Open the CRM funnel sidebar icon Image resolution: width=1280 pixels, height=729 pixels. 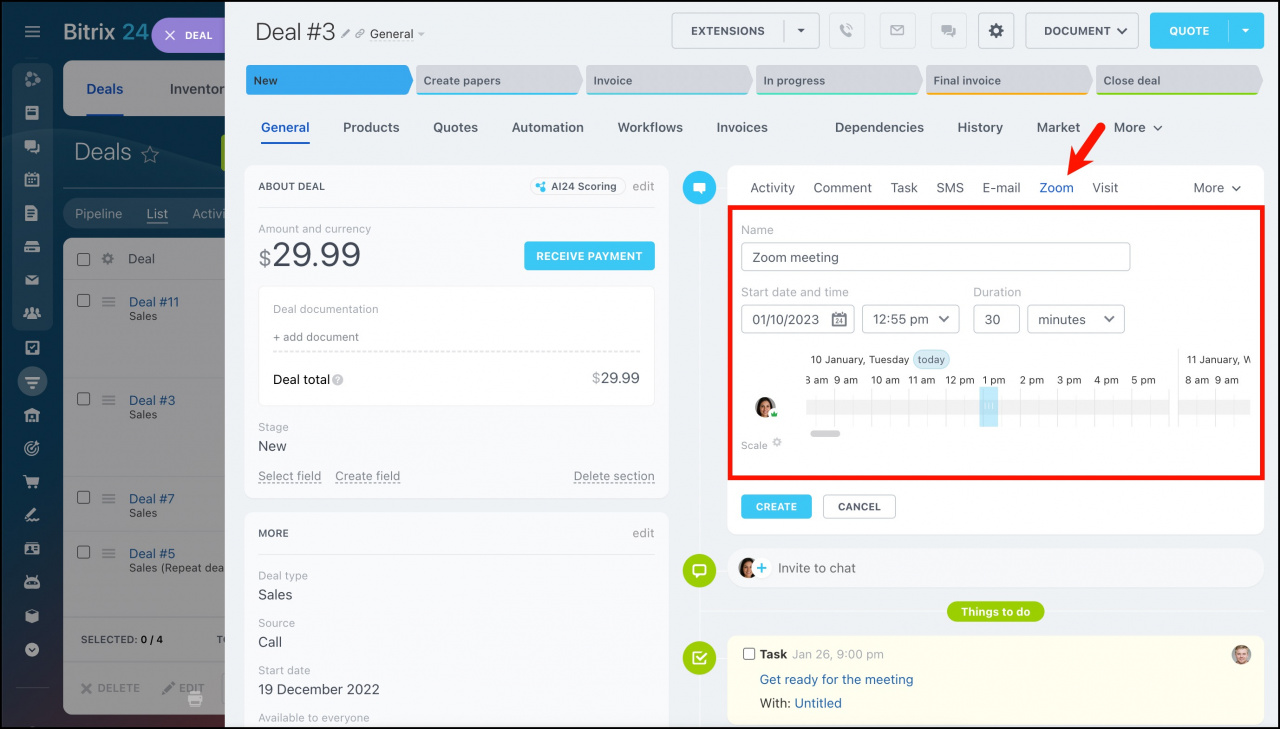tap(32, 381)
